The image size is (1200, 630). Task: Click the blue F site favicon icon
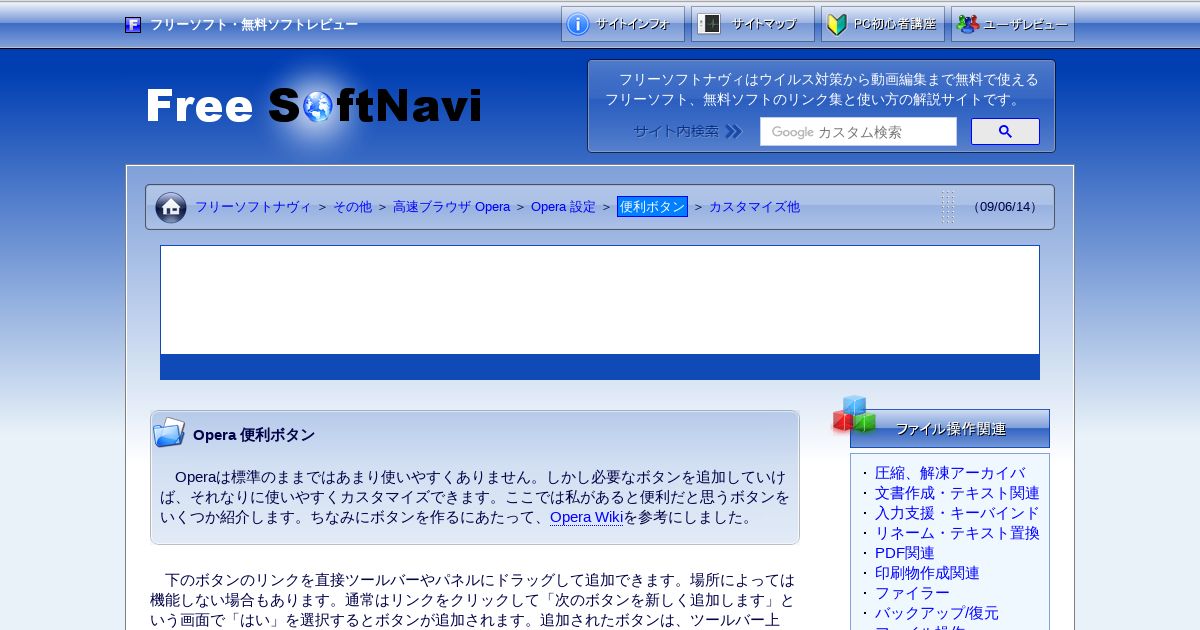[133, 25]
